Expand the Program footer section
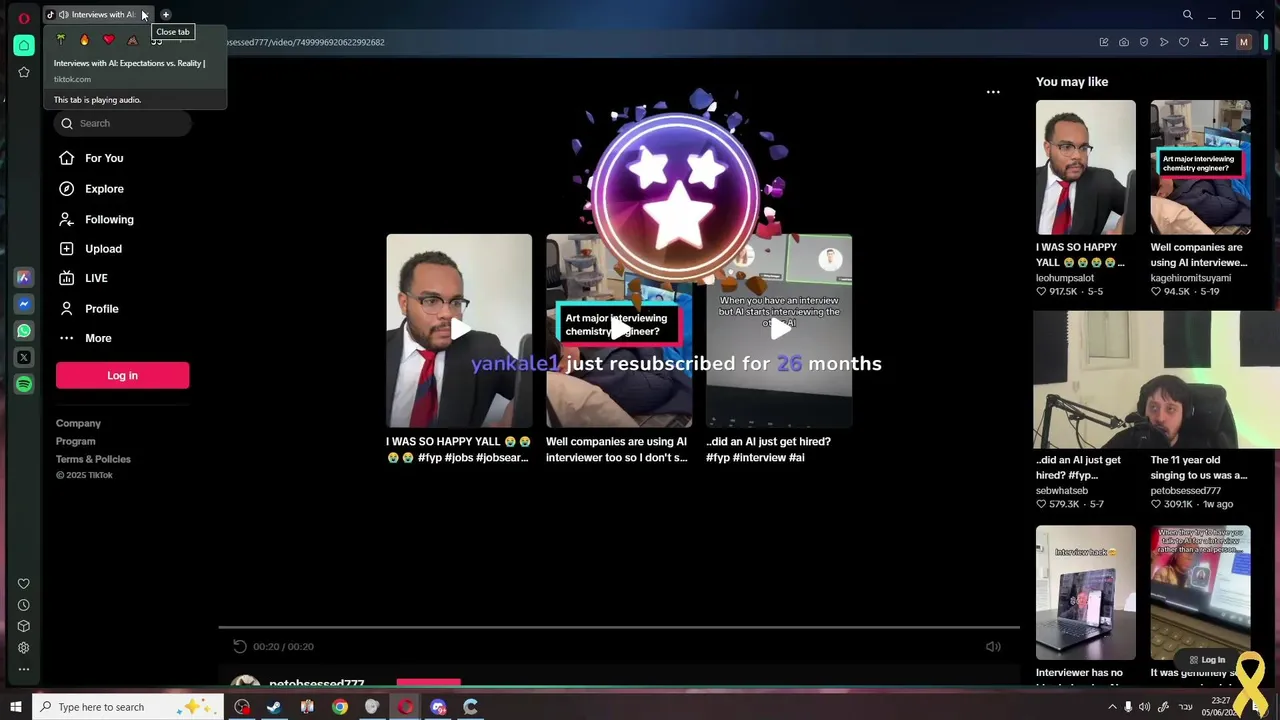This screenshot has width=1280, height=720. (76, 441)
